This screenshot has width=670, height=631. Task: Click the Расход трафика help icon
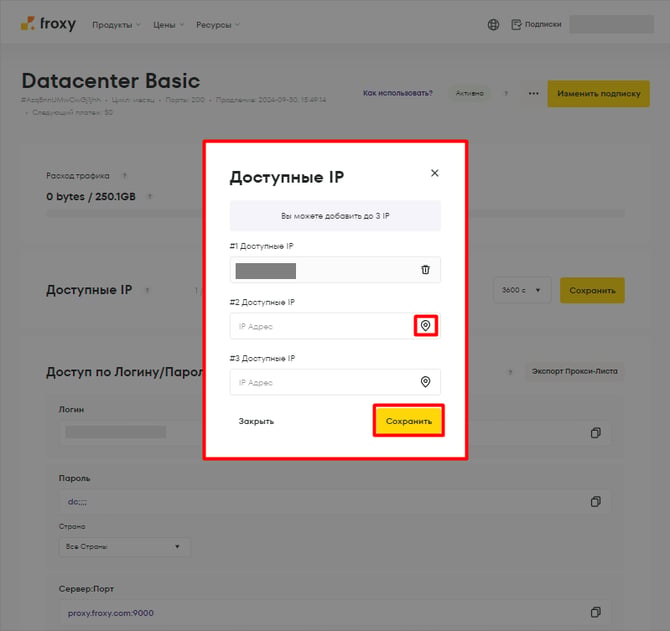124,176
